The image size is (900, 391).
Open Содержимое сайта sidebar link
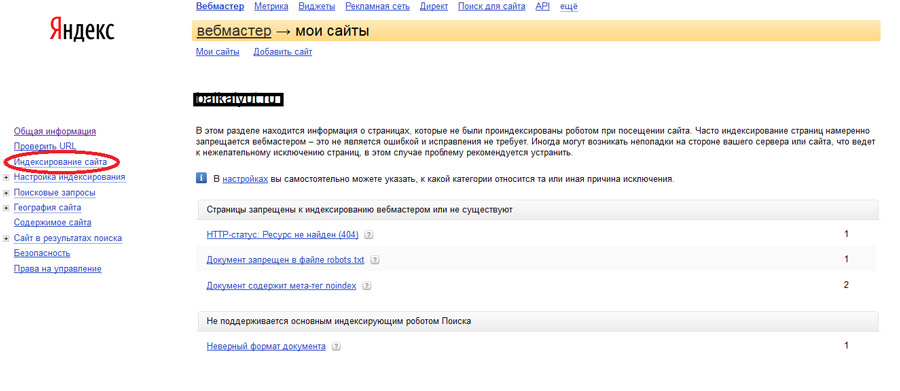coord(52,223)
